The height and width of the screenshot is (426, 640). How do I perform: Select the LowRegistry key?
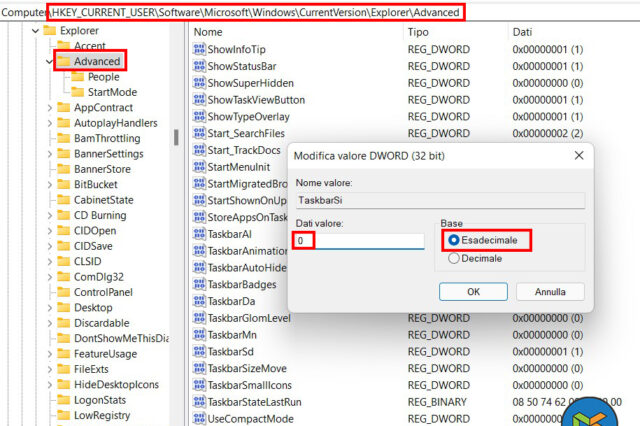[x=102, y=415]
